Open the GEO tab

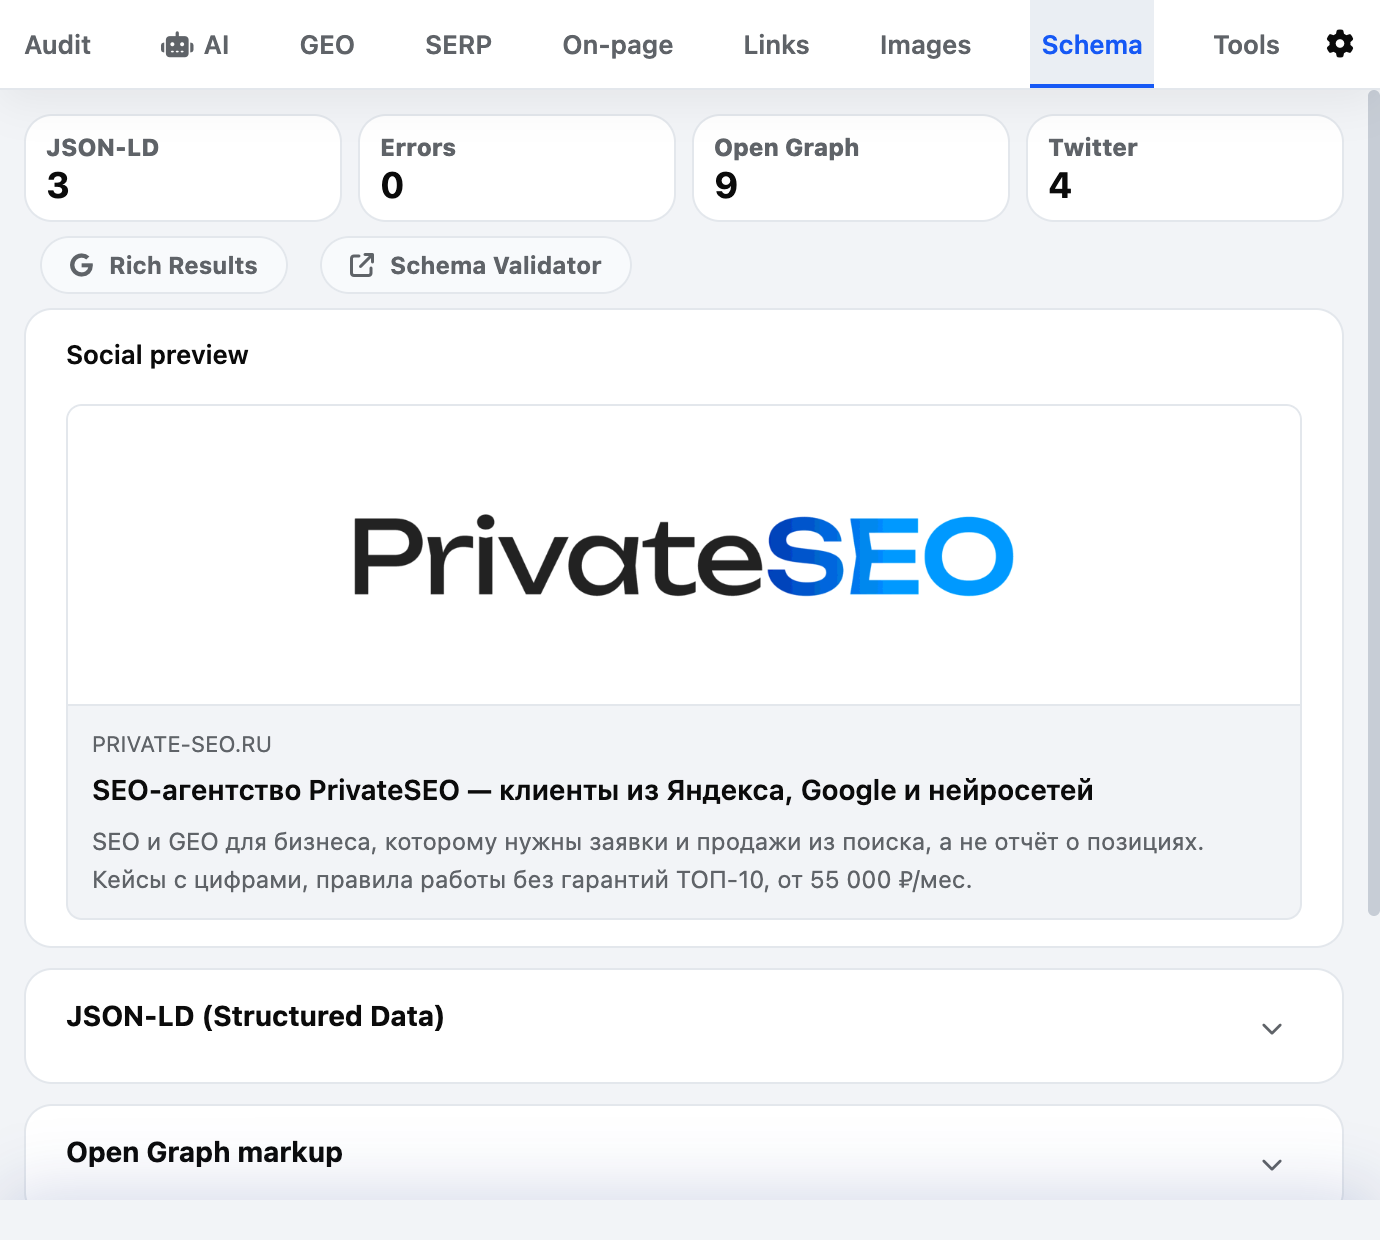click(x=327, y=45)
